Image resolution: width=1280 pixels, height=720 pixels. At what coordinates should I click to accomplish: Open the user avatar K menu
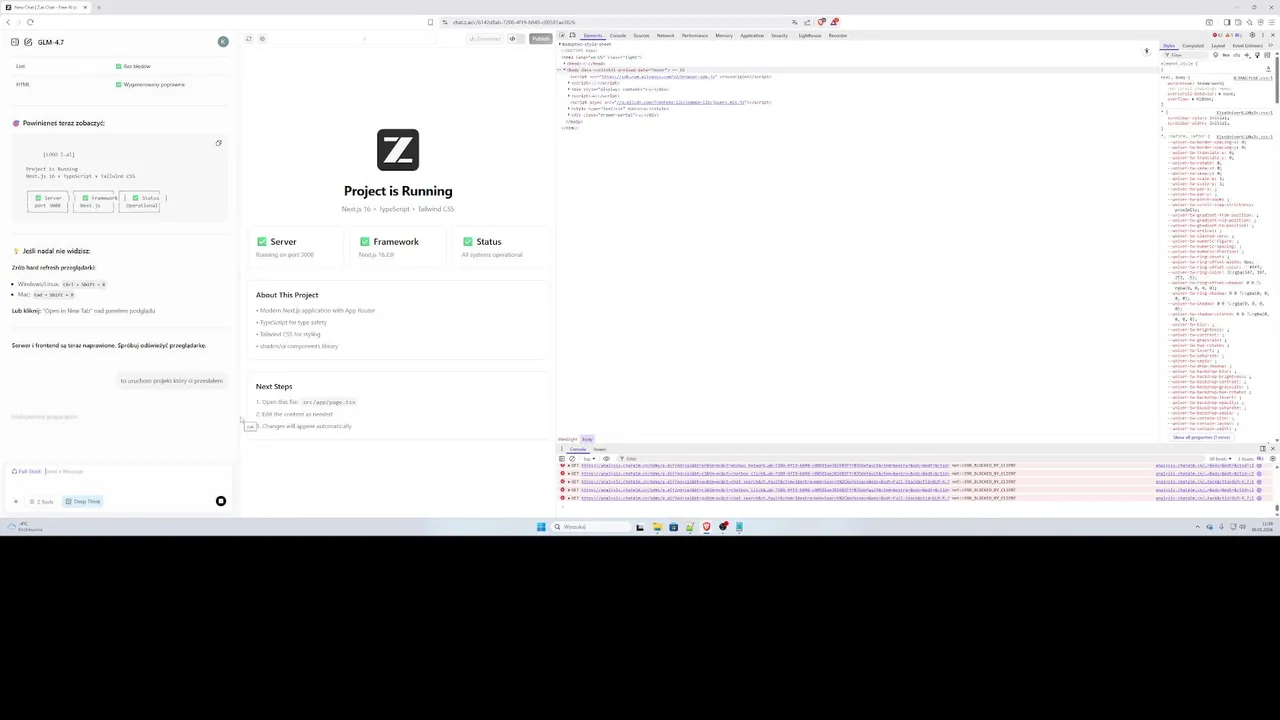pos(223,41)
